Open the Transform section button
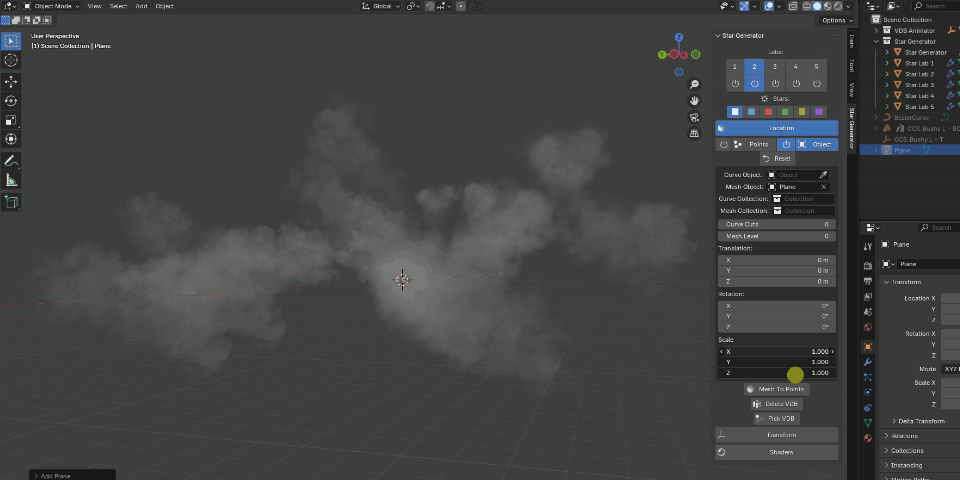This screenshot has width=960, height=480. [776, 435]
